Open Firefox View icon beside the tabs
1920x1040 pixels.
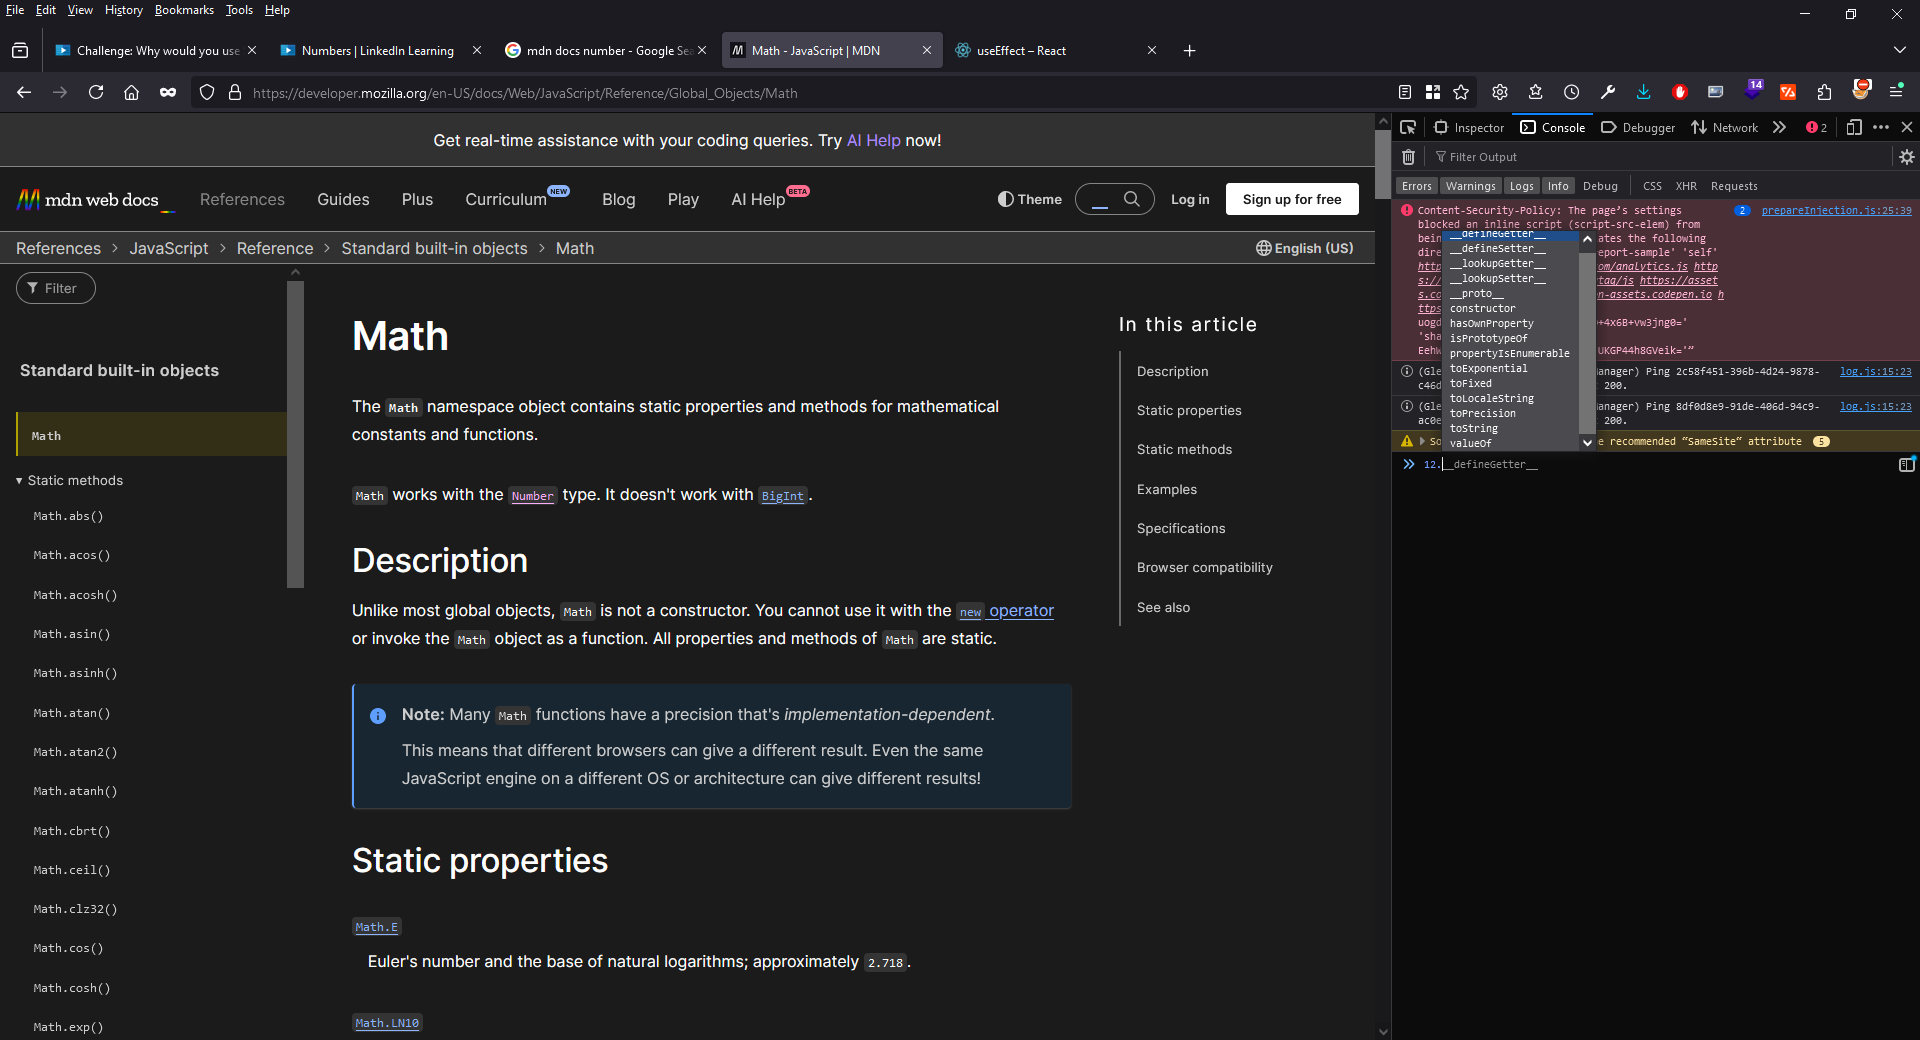(20, 50)
